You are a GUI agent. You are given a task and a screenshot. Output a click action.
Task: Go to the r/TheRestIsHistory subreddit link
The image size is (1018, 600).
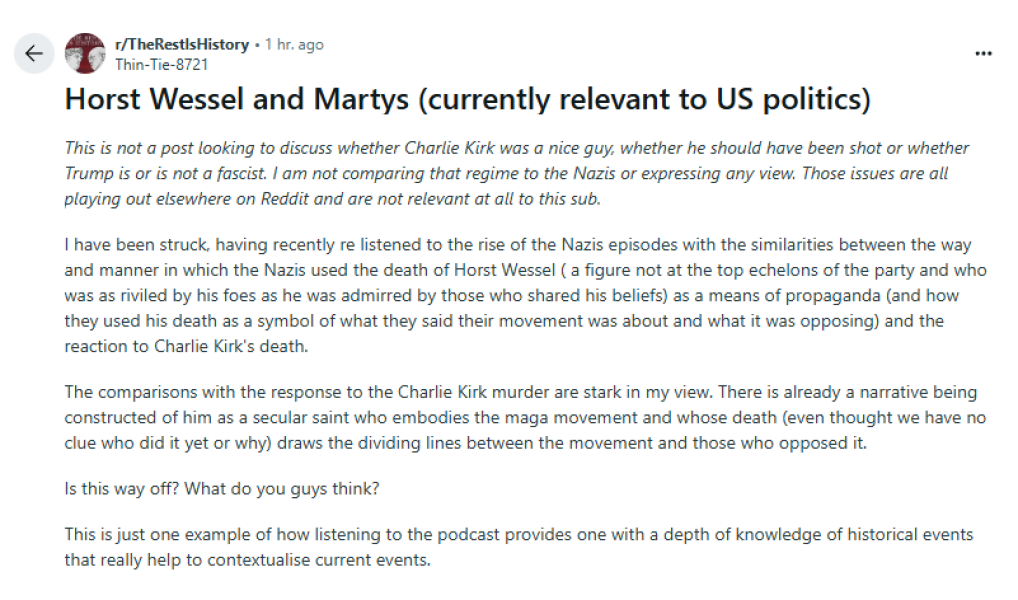[184, 44]
